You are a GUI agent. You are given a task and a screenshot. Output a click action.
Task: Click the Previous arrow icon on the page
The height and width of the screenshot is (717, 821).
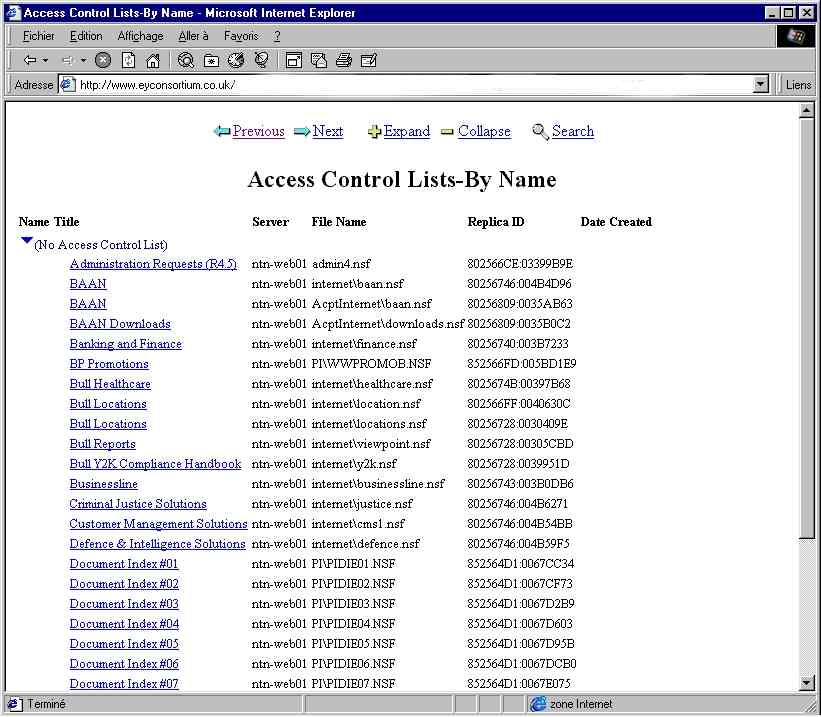click(x=222, y=131)
